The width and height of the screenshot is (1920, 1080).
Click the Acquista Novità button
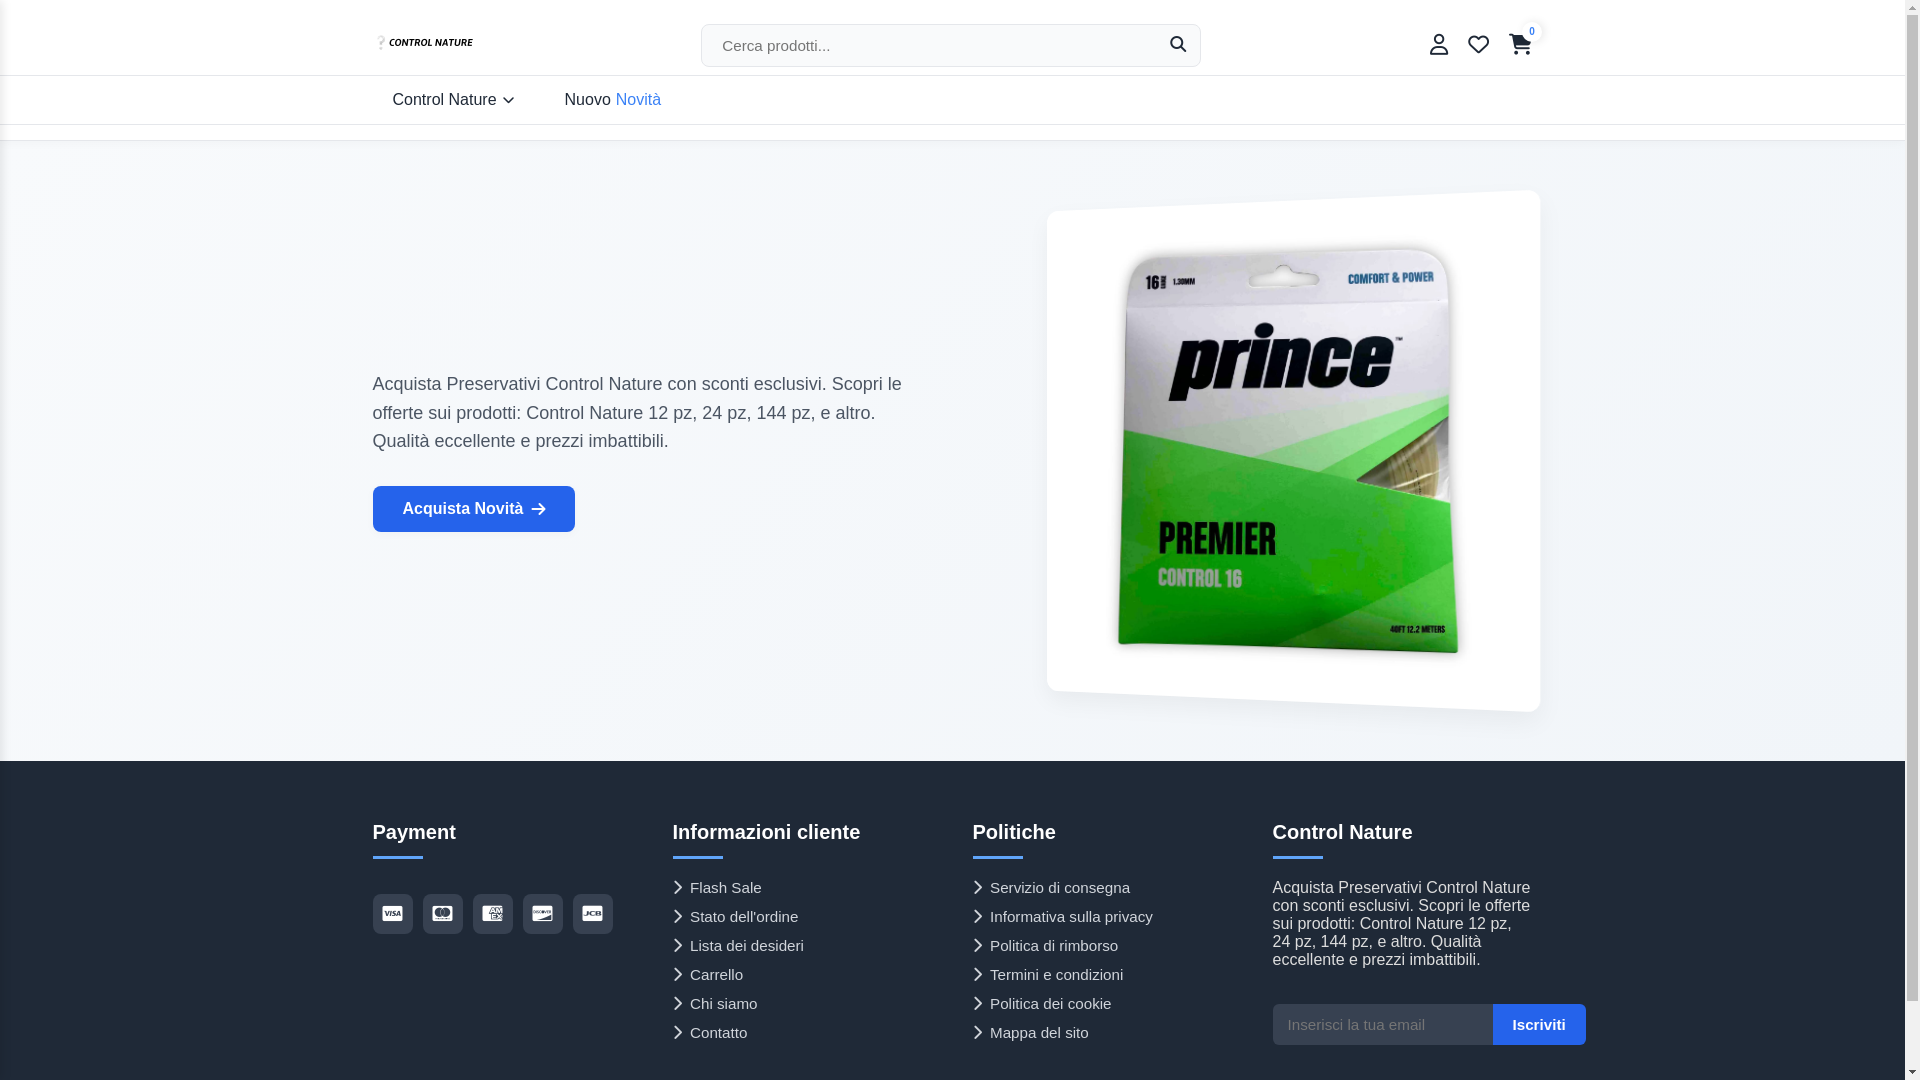coord(473,509)
